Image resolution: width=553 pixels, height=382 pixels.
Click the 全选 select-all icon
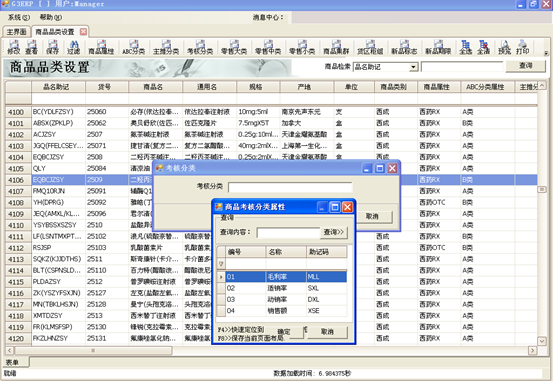click(x=466, y=47)
